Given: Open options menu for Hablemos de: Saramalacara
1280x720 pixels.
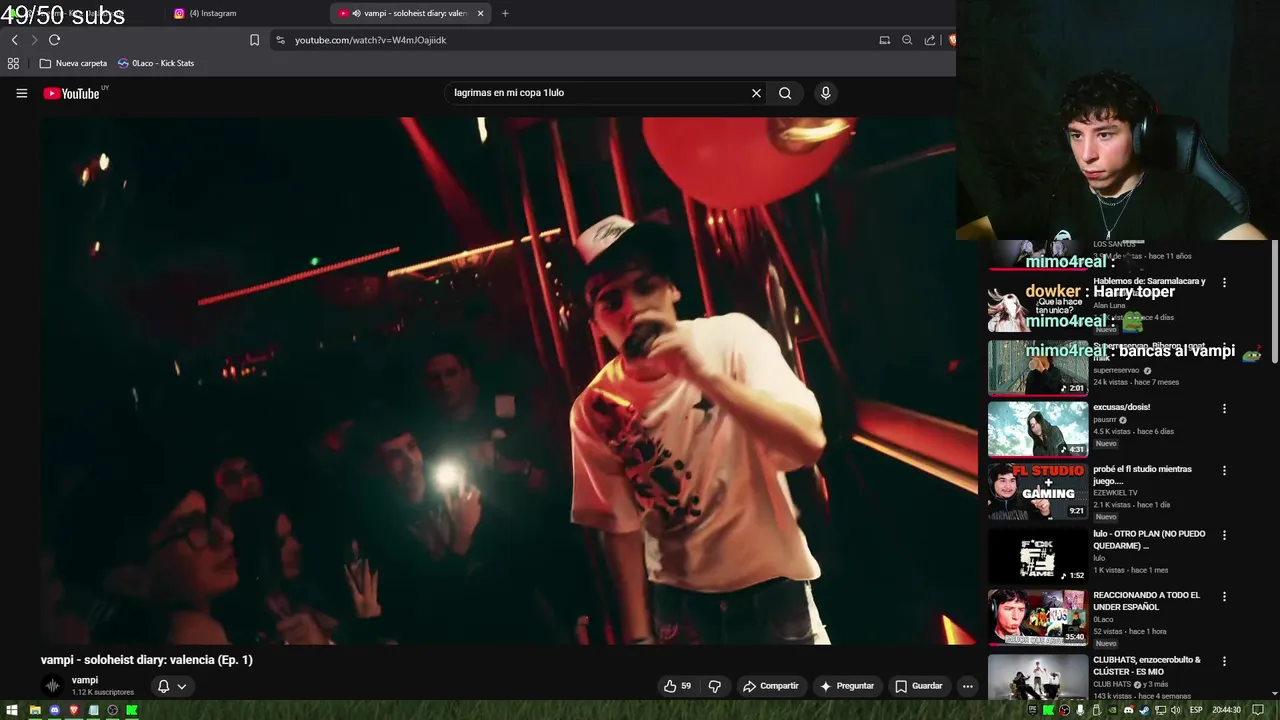Looking at the screenshot, I should pos(1224,282).
